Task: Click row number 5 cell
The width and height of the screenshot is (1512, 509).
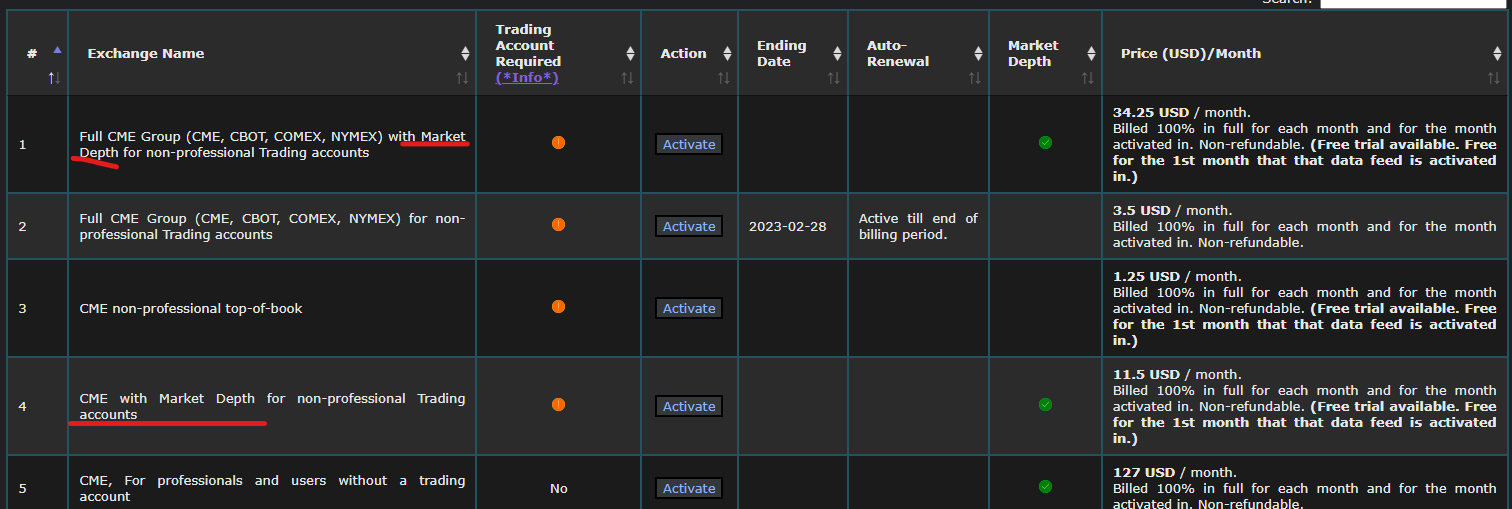Action: point(38,483)
